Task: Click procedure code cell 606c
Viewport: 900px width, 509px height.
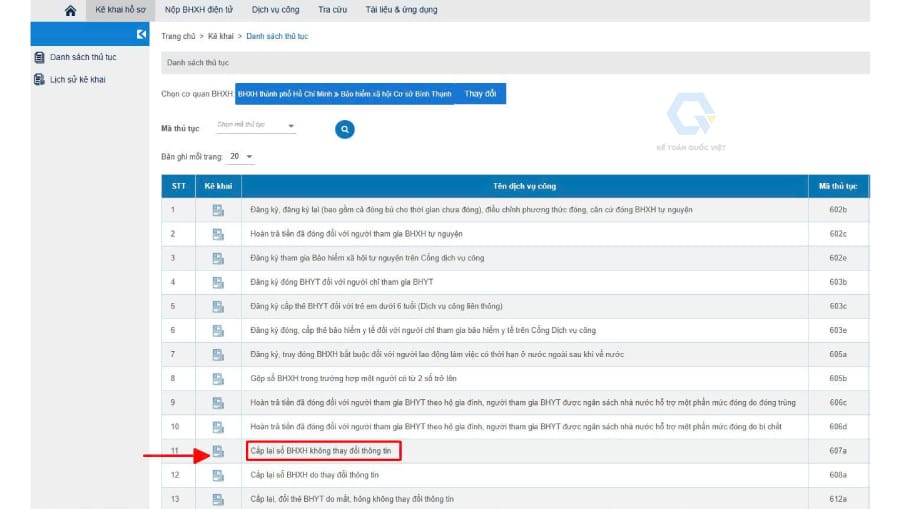Action: [x=838, y=403]
